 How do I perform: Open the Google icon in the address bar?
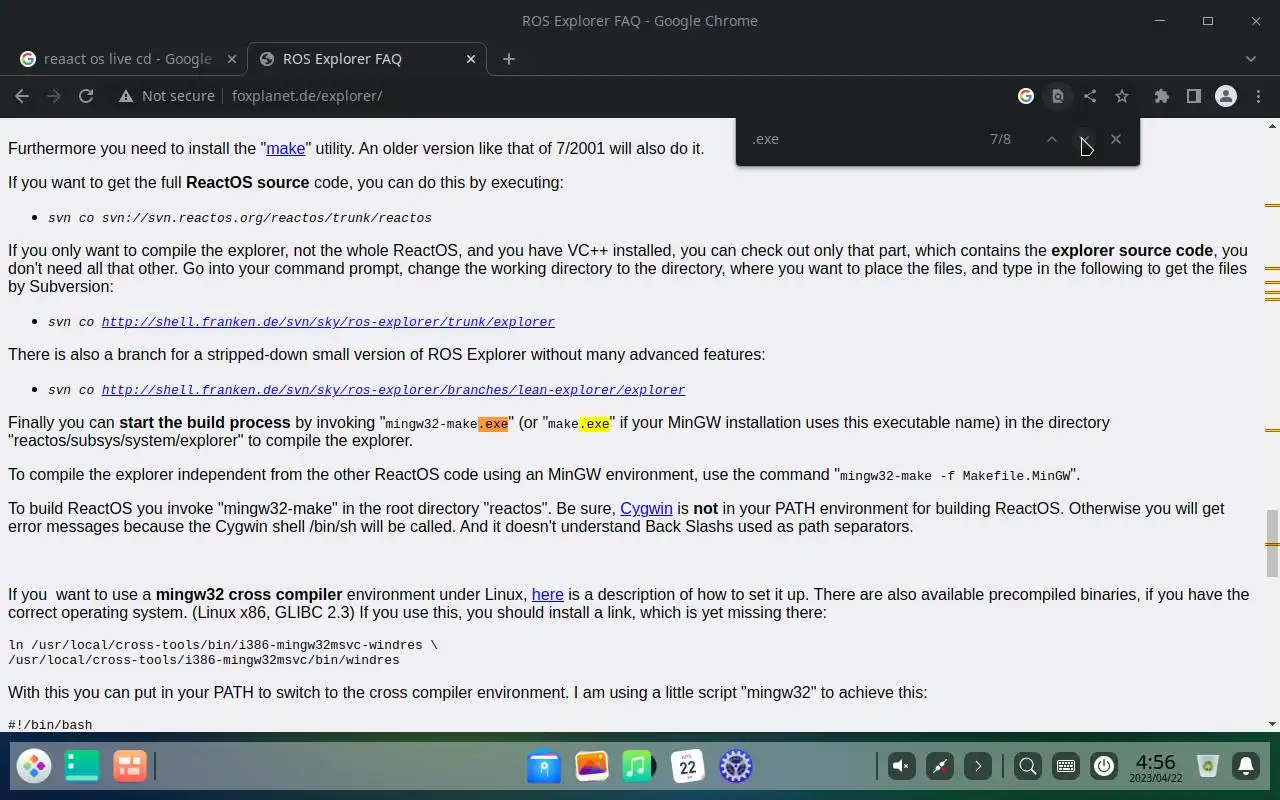click(1026, 96)
